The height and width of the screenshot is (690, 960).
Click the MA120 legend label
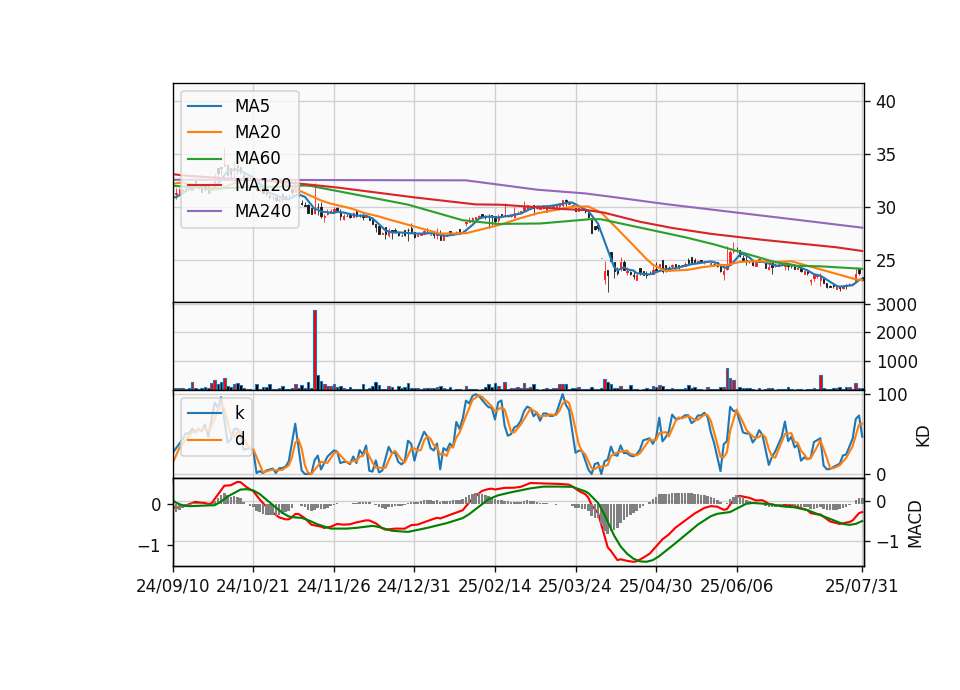(263, 185)
